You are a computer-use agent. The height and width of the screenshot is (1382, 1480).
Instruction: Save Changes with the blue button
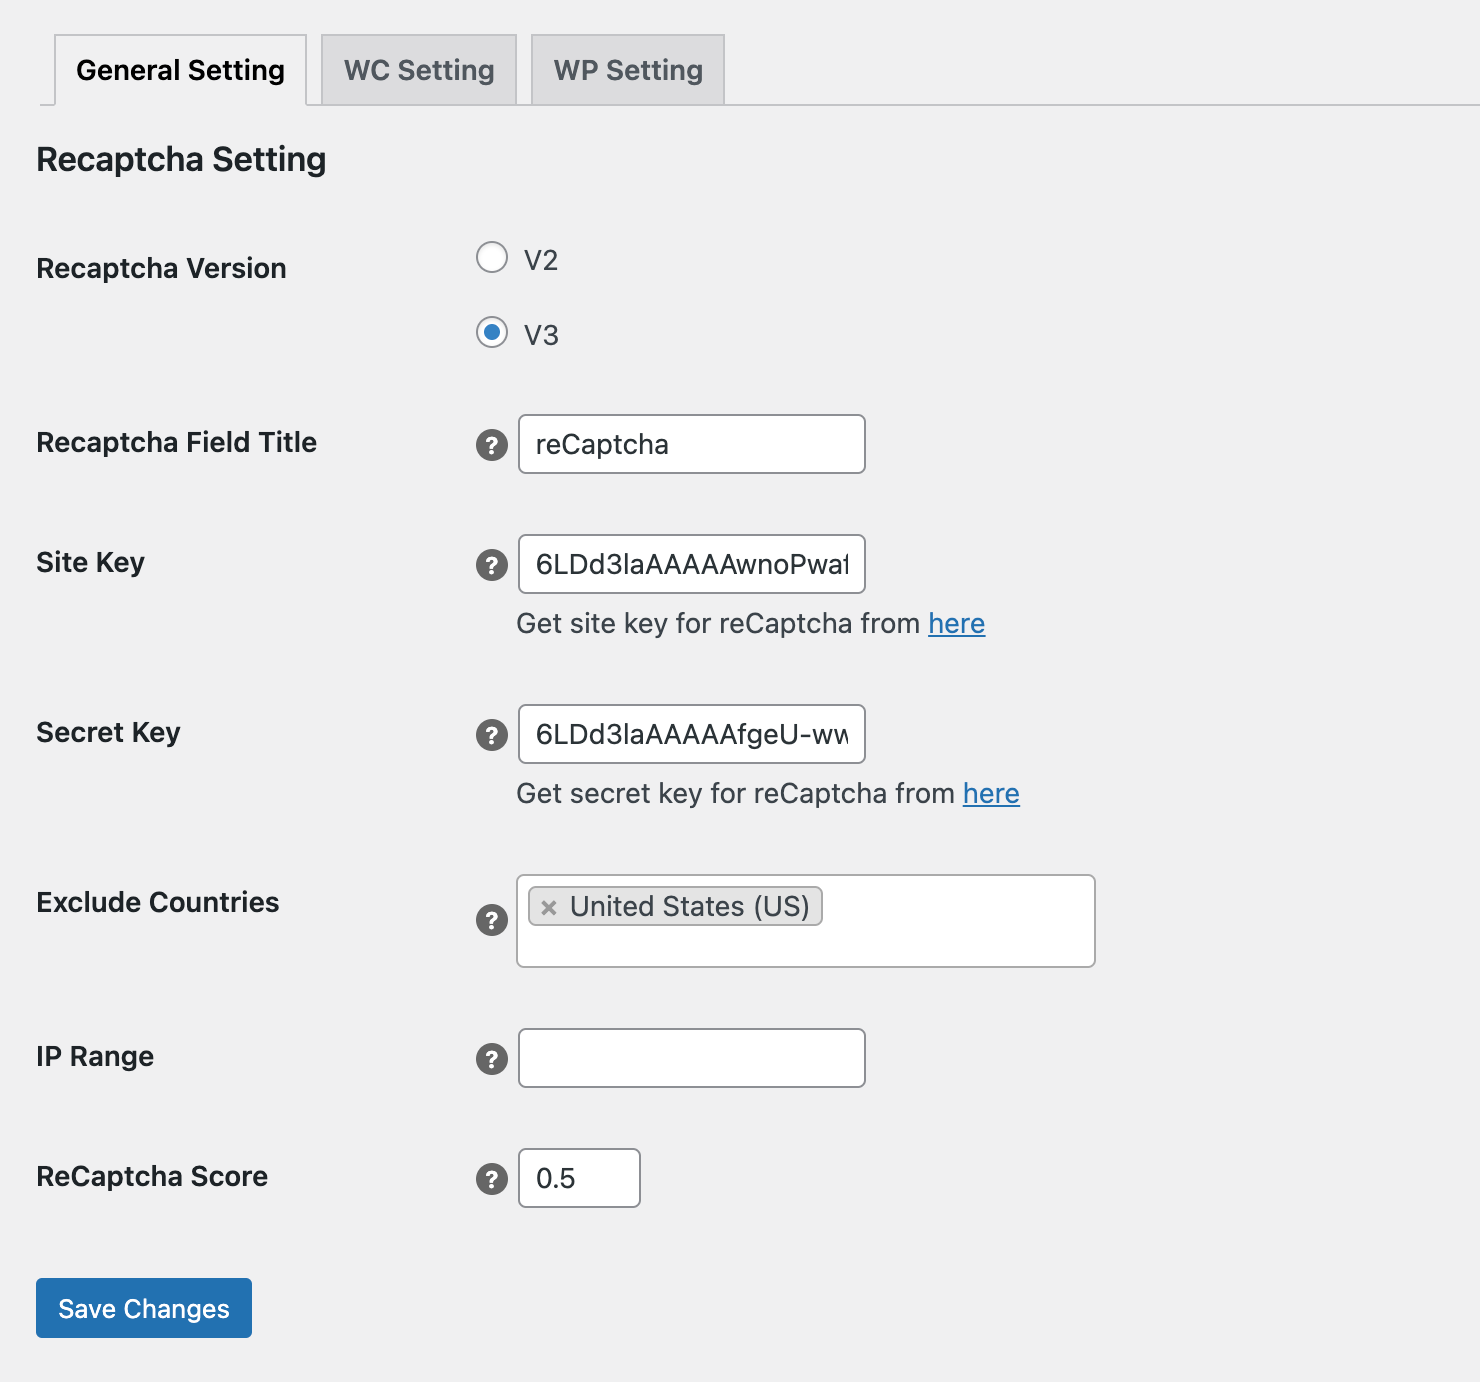coord(143,1308)
